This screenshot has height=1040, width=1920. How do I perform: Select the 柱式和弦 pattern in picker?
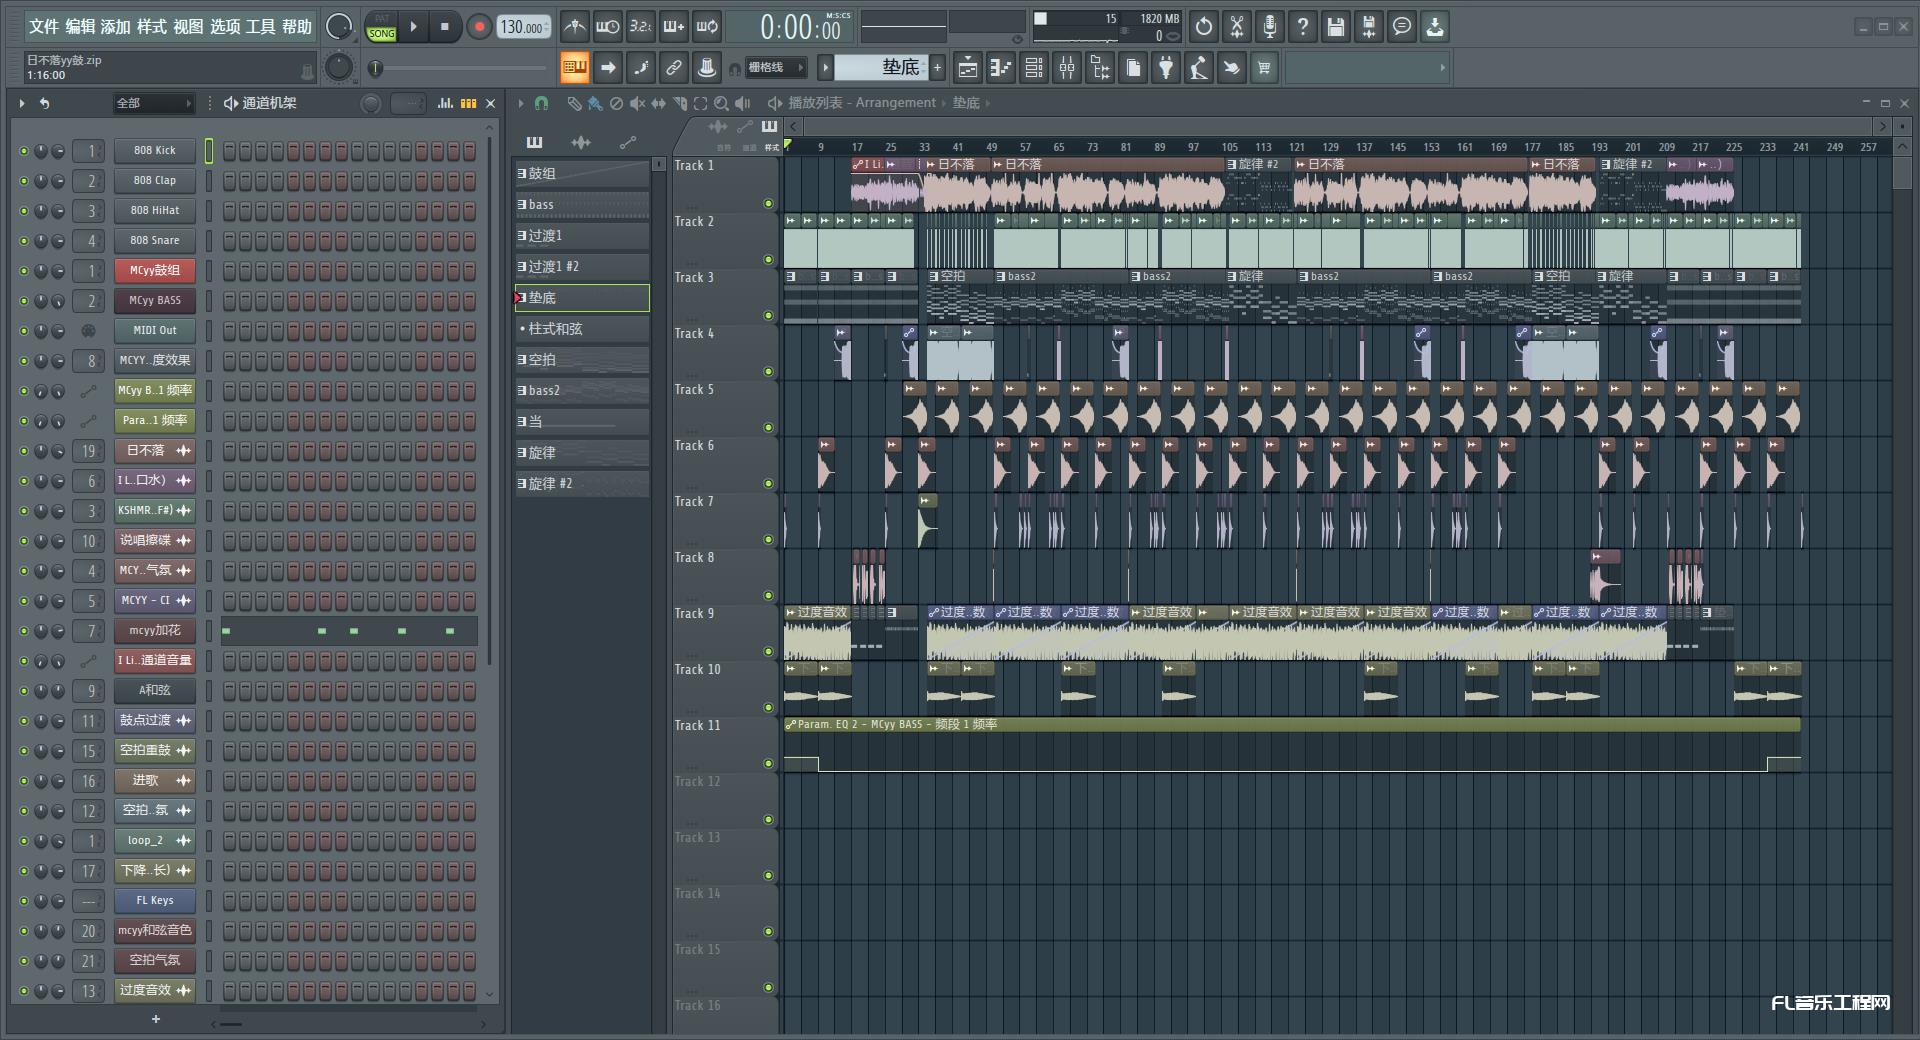(581, 328)
